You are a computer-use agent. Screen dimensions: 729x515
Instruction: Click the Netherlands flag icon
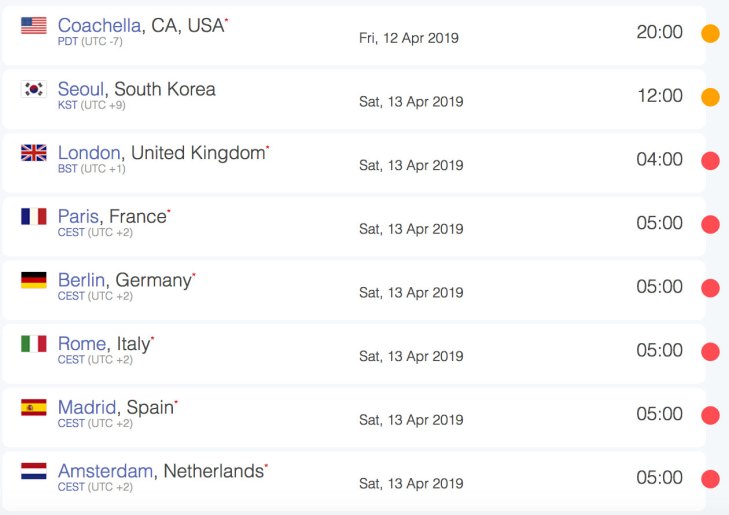pyautogui.click(x=34, y=471)
